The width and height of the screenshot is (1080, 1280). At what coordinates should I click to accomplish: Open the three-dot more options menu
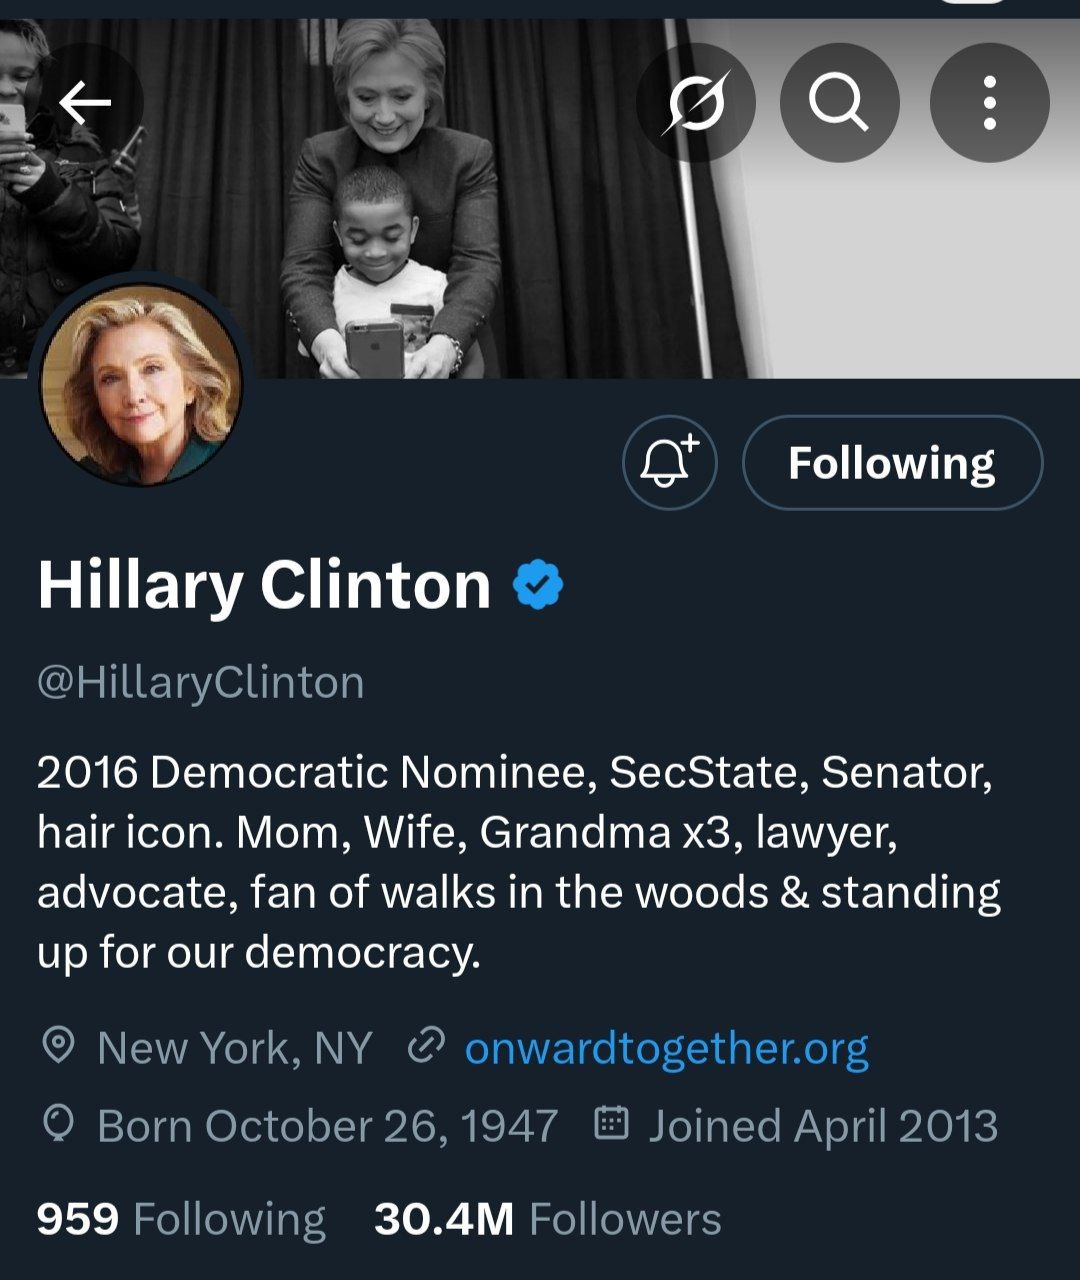(989, 102)
